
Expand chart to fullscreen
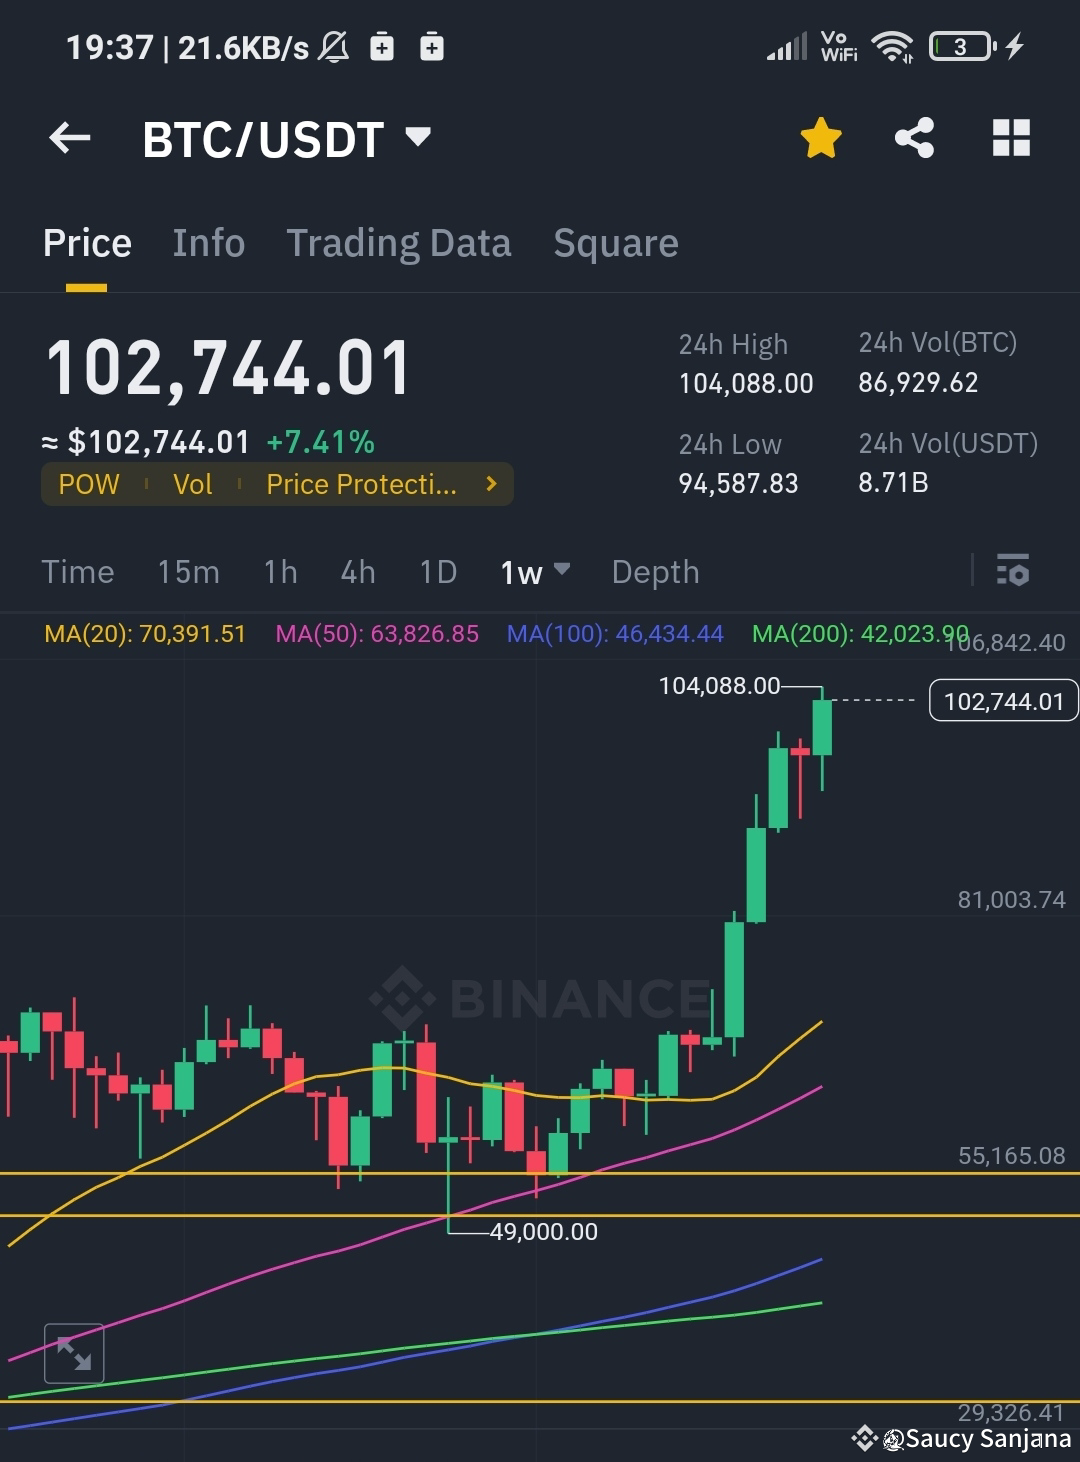(x=74, y=1354)
